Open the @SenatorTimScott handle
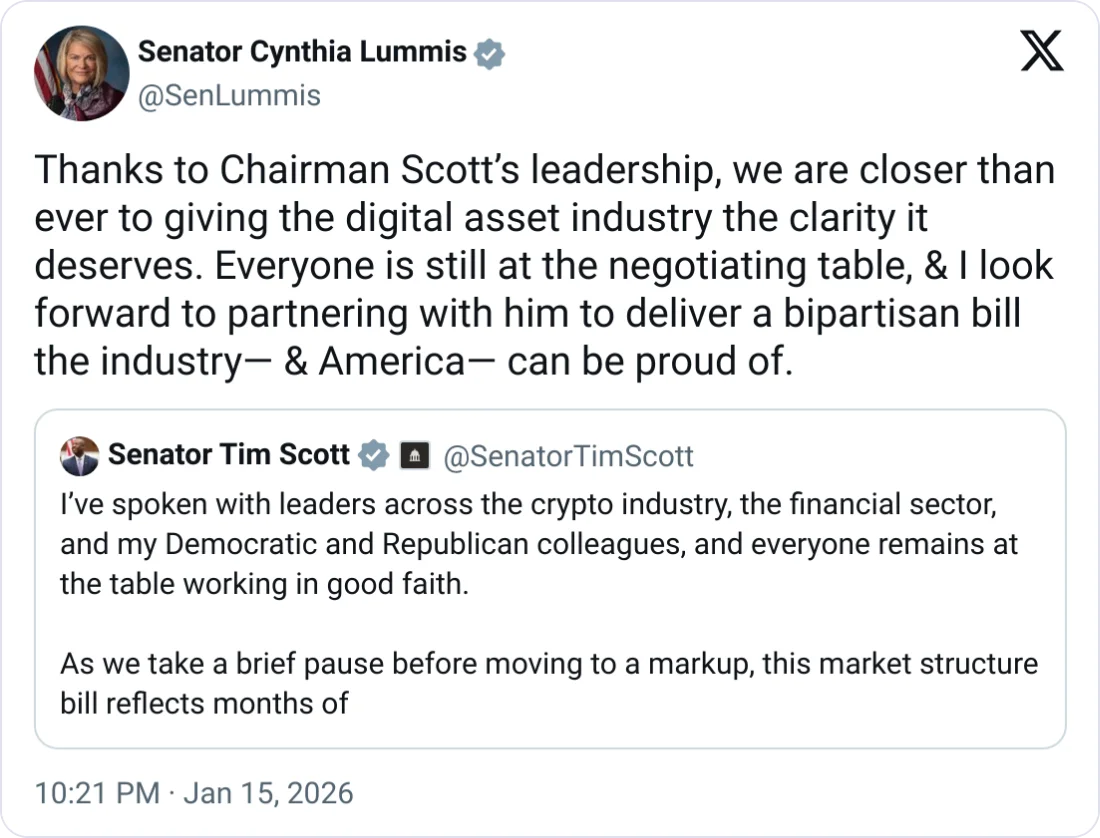Screen dimensions: 1100x838 567,456
